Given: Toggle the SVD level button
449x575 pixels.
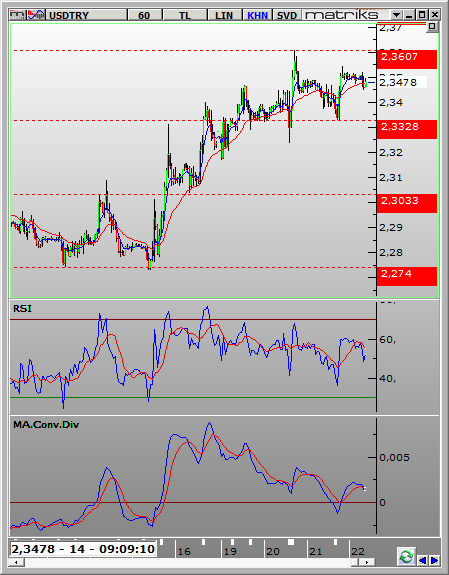Looking at the screenshot, I should [x=286, y=15].
